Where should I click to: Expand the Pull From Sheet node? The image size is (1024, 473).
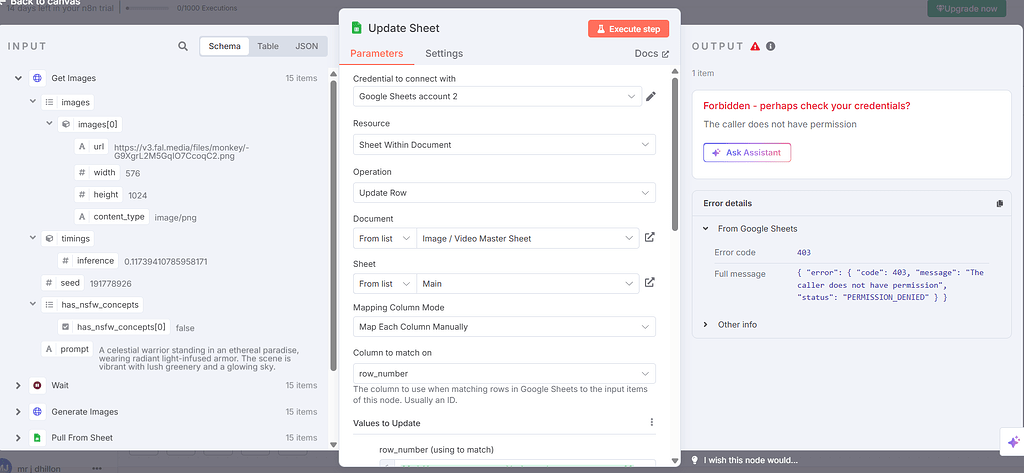coord(18,438)
